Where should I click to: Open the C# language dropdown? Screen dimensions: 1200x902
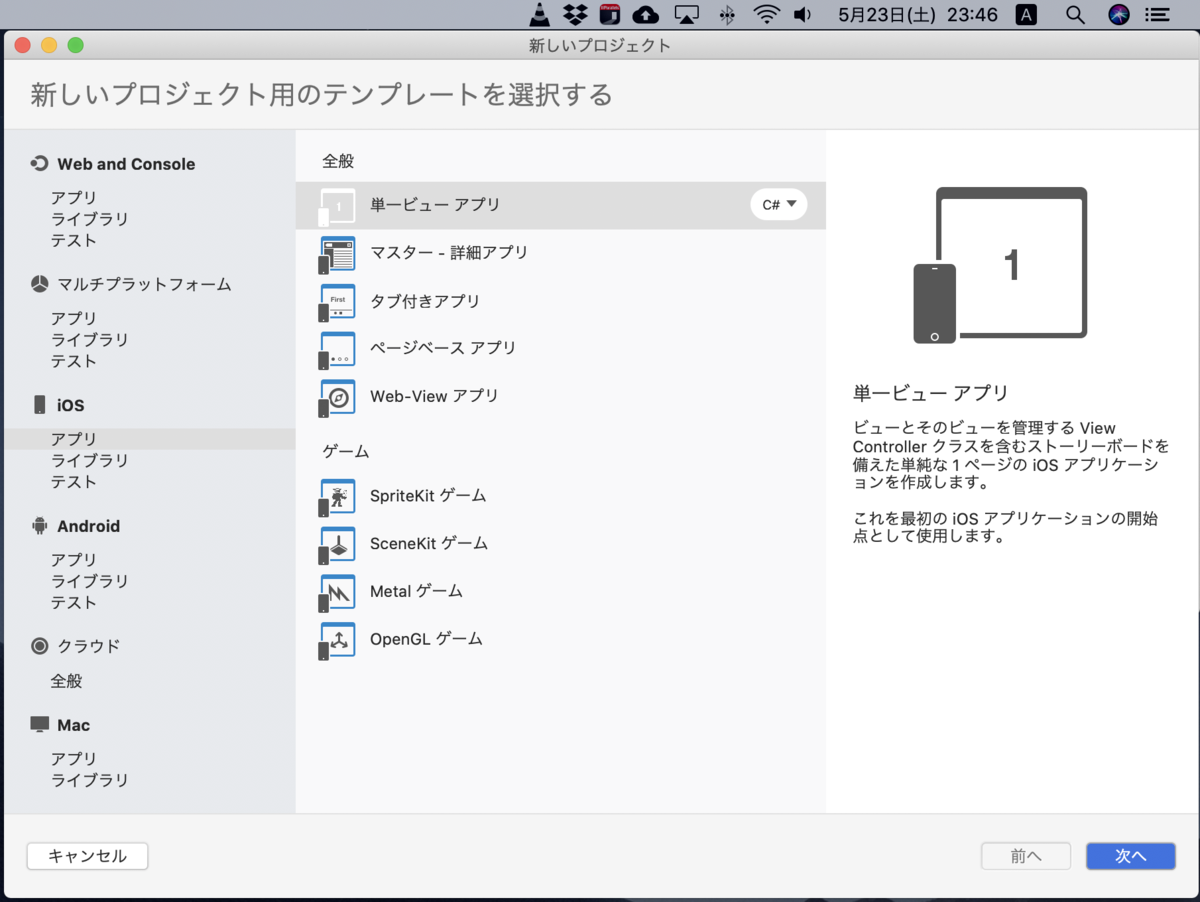click(778, 204)
